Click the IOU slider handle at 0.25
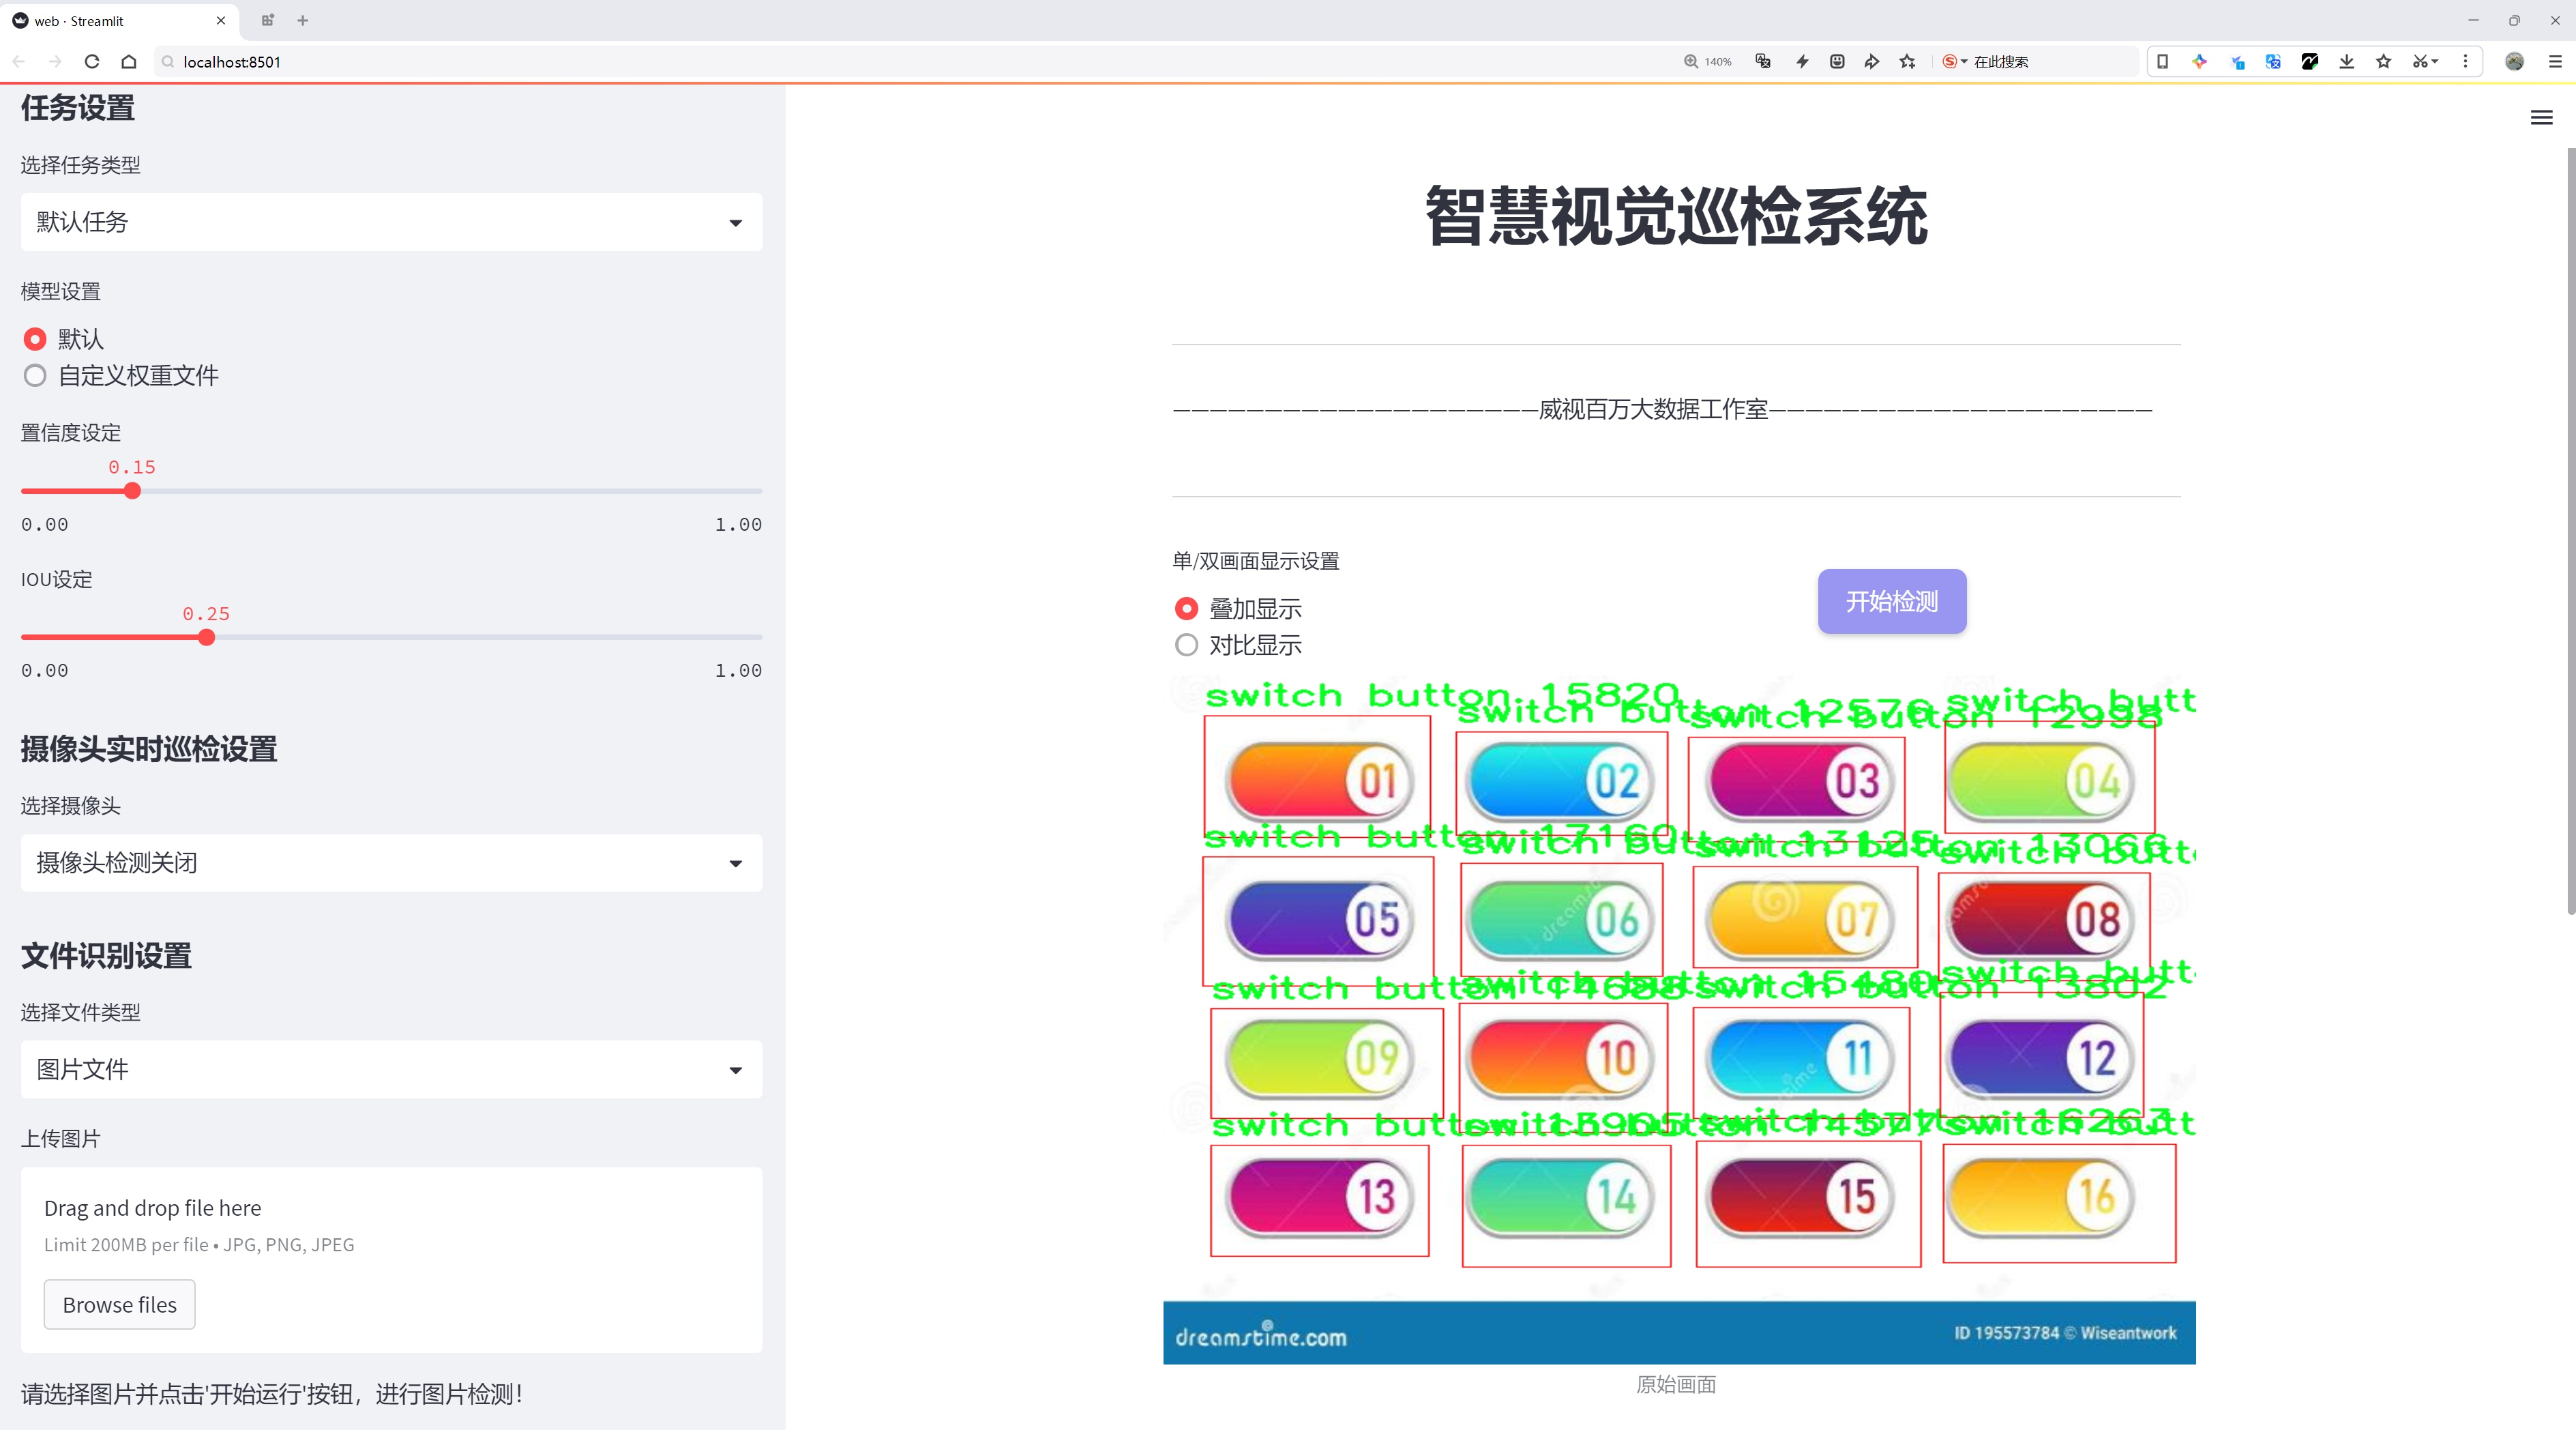 coord(206,637)
